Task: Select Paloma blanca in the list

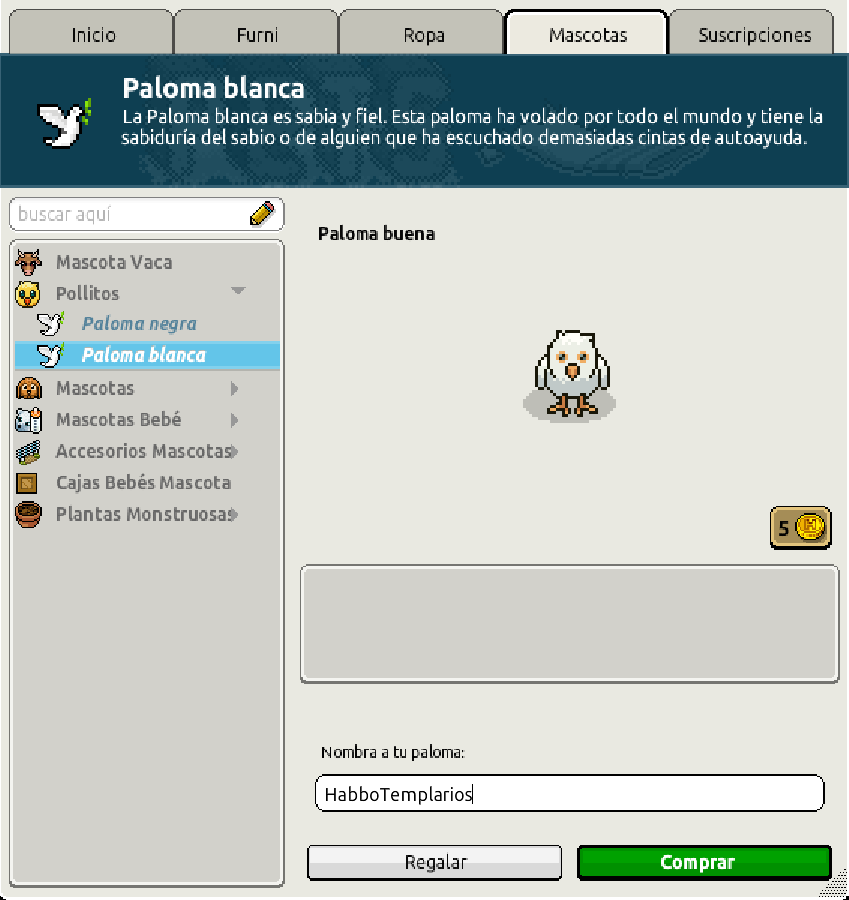Action: point(148,355)
